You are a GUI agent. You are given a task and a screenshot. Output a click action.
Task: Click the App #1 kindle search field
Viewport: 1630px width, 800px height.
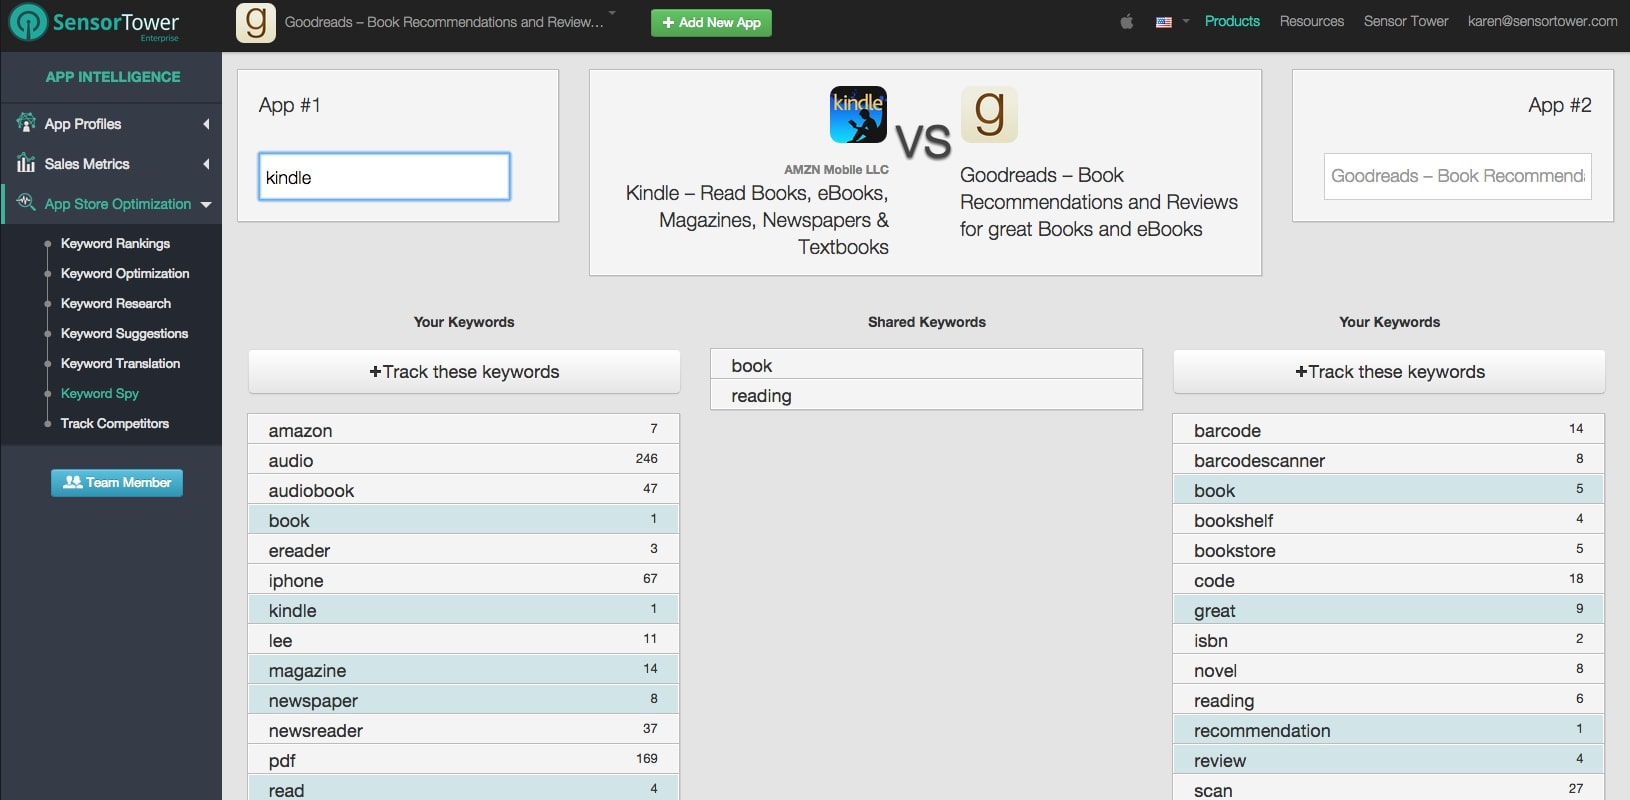click(384, 177)
